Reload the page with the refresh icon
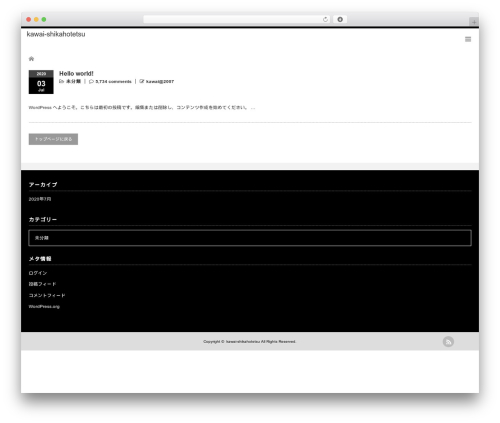The width and height of the screenshot is (500, 423). [x=325, y=19]
